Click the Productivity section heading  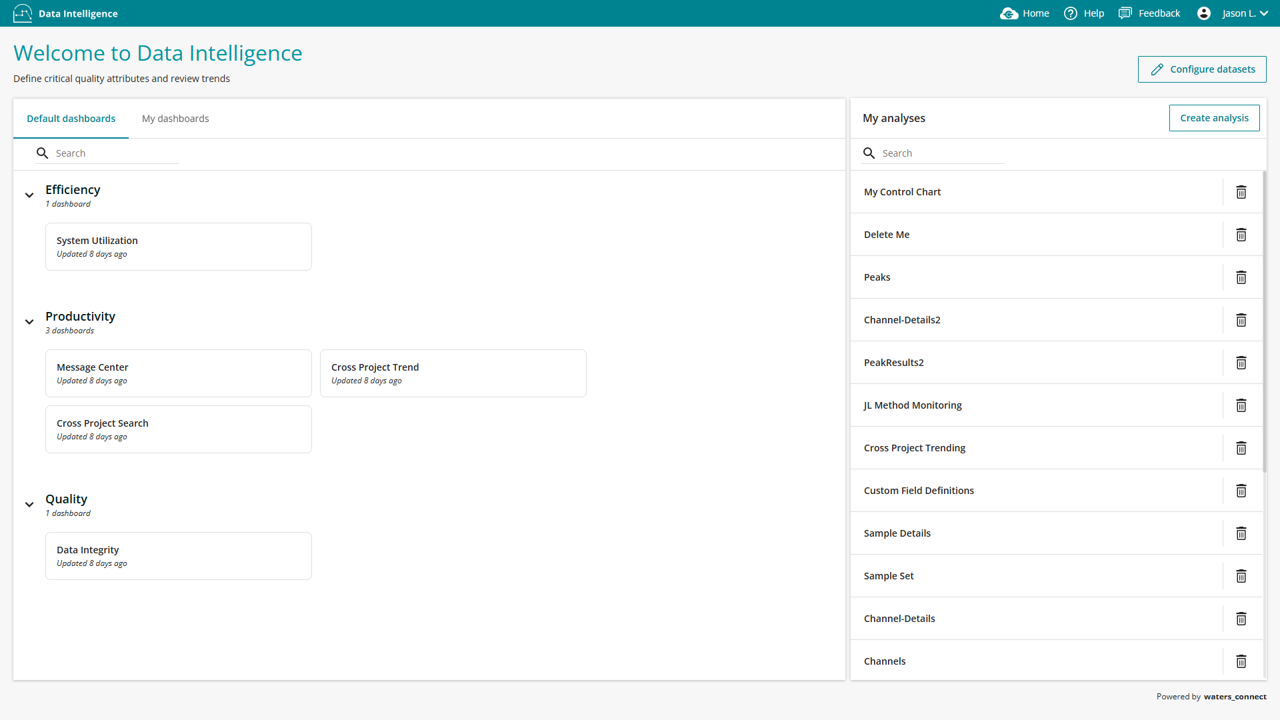[x=80, y=316]
